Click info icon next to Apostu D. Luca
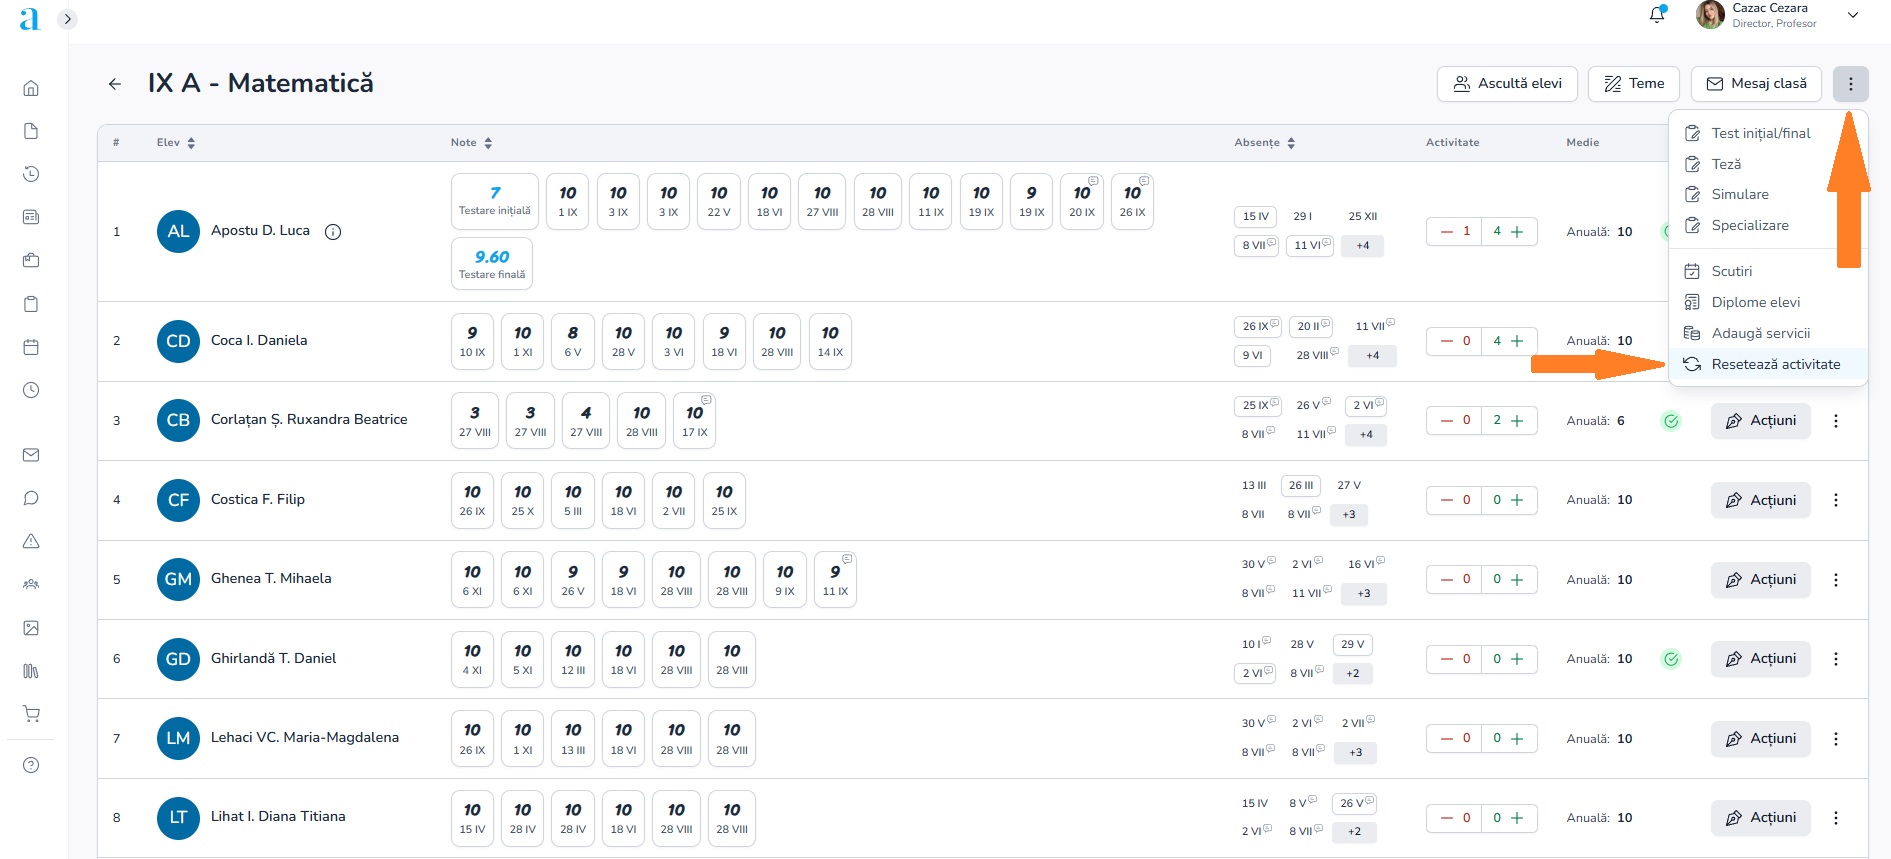The height and width of the screenshot is (859, 1891). tap(333, 232)
